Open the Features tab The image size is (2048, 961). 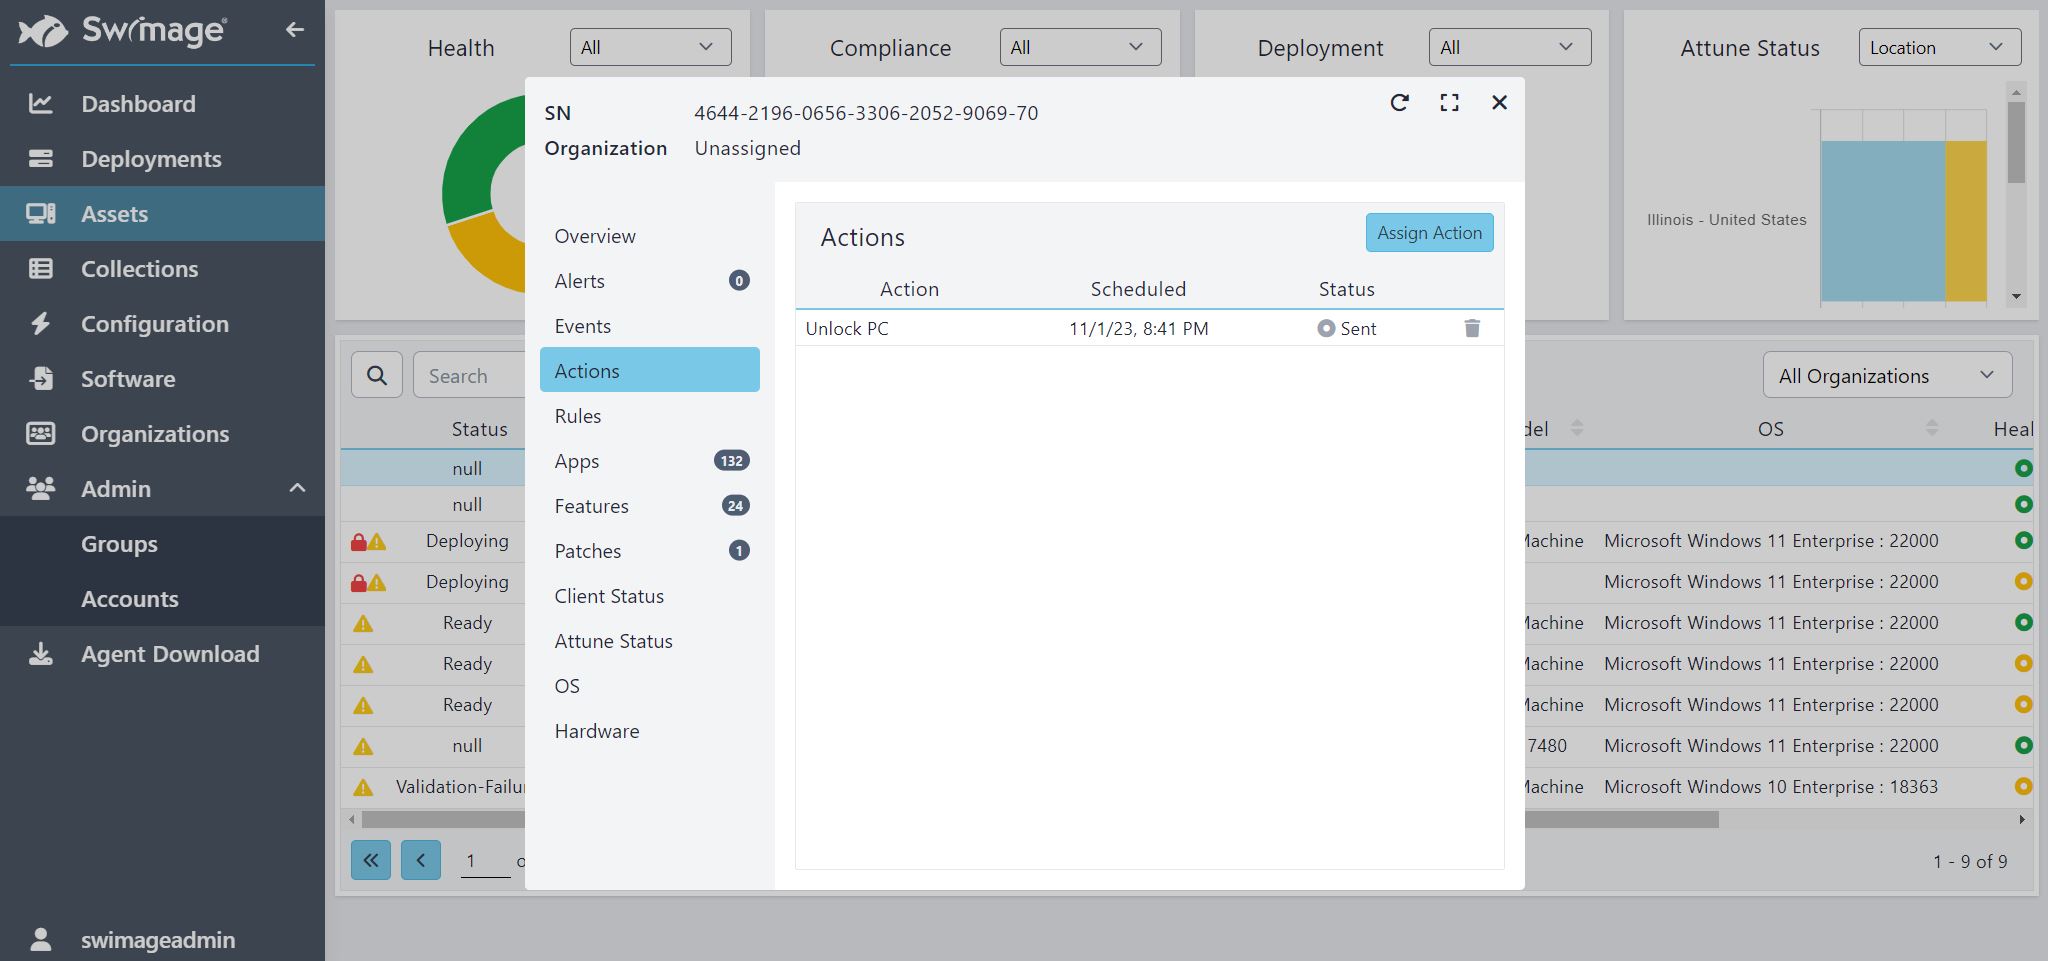coord(650,506)
